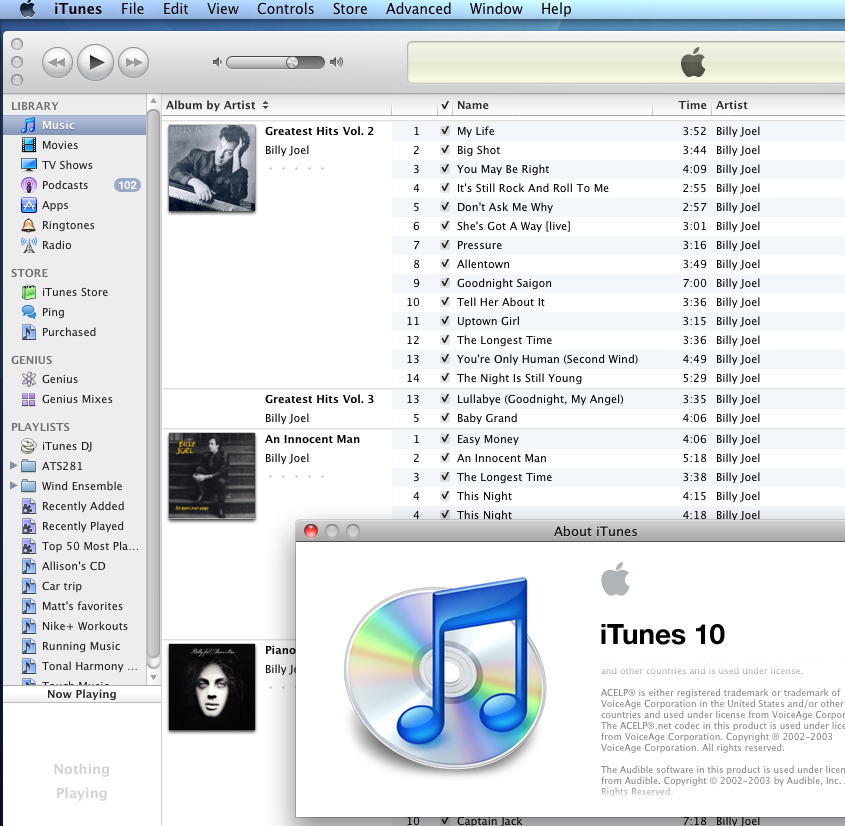Uncheck the My Life song checkbox
Viewport: 845px width, 826px height.
445,130
